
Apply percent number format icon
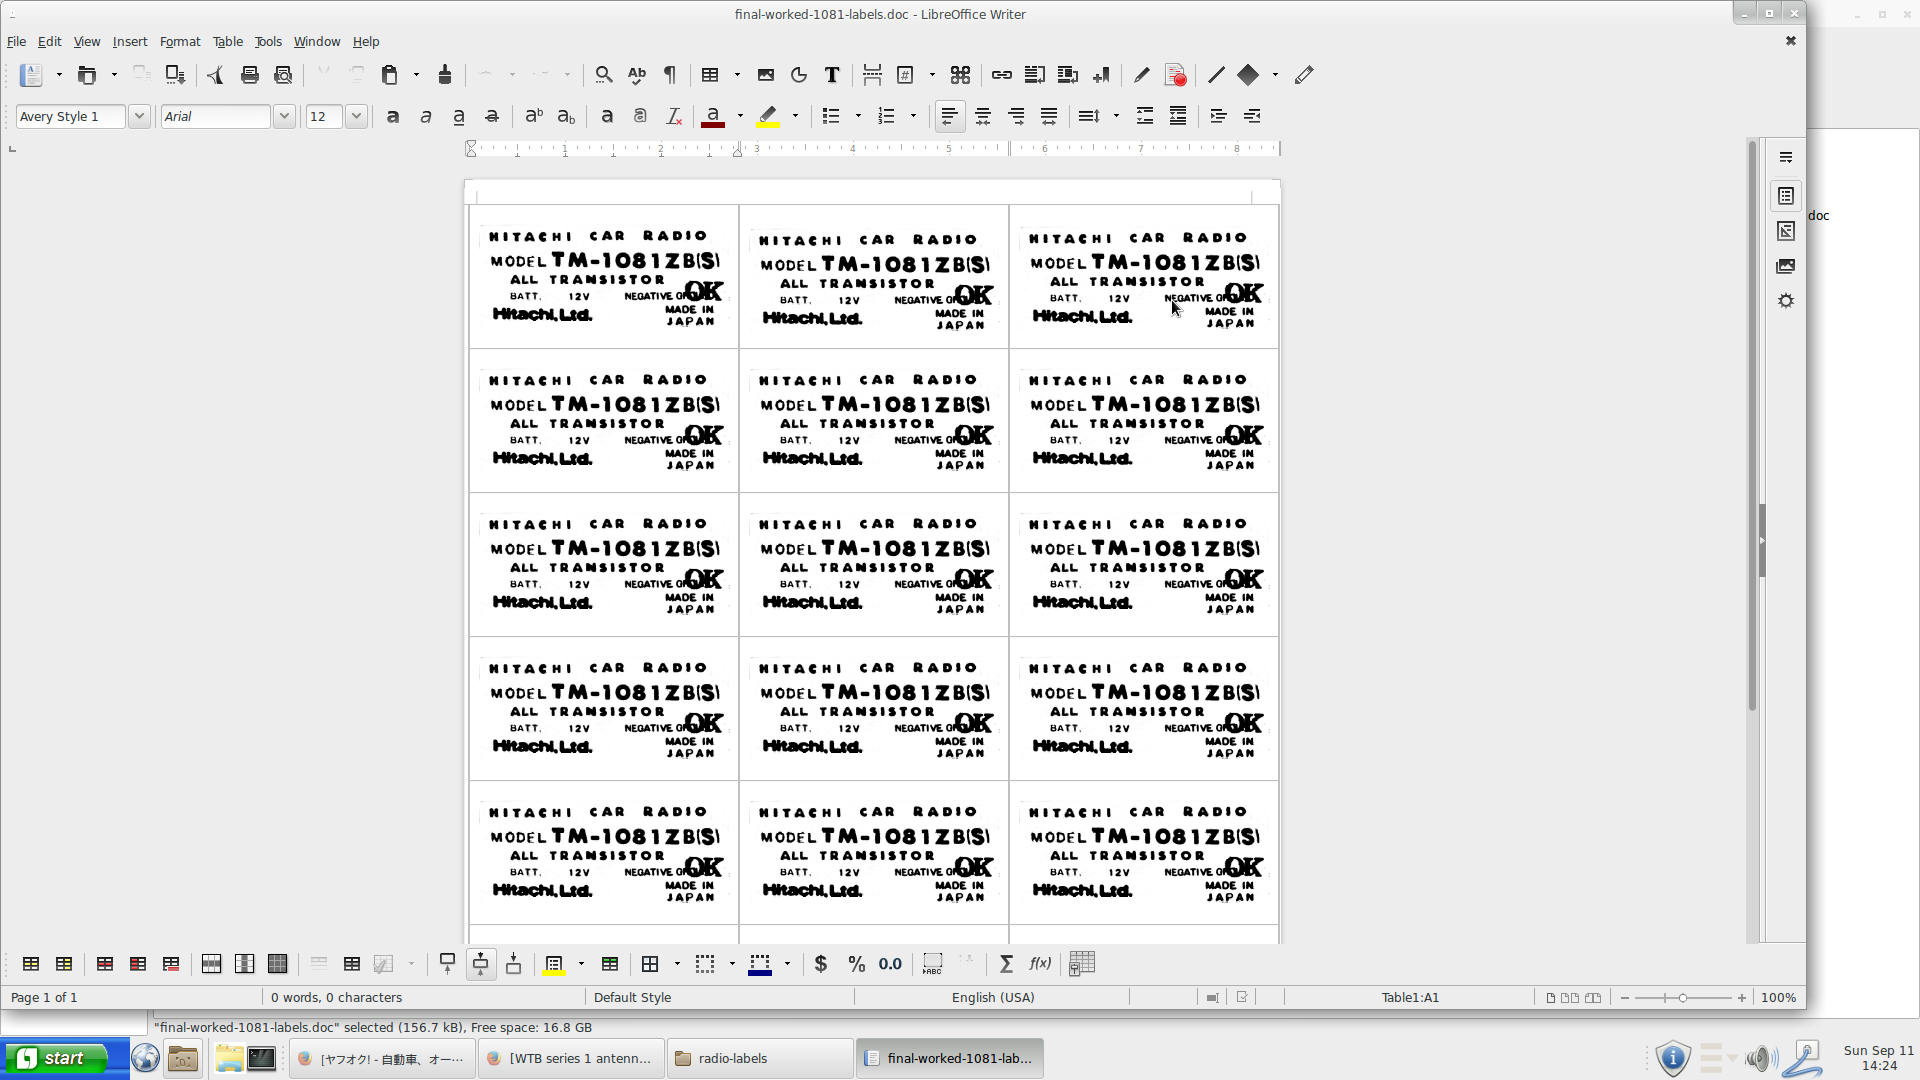(x=857, y=964)
